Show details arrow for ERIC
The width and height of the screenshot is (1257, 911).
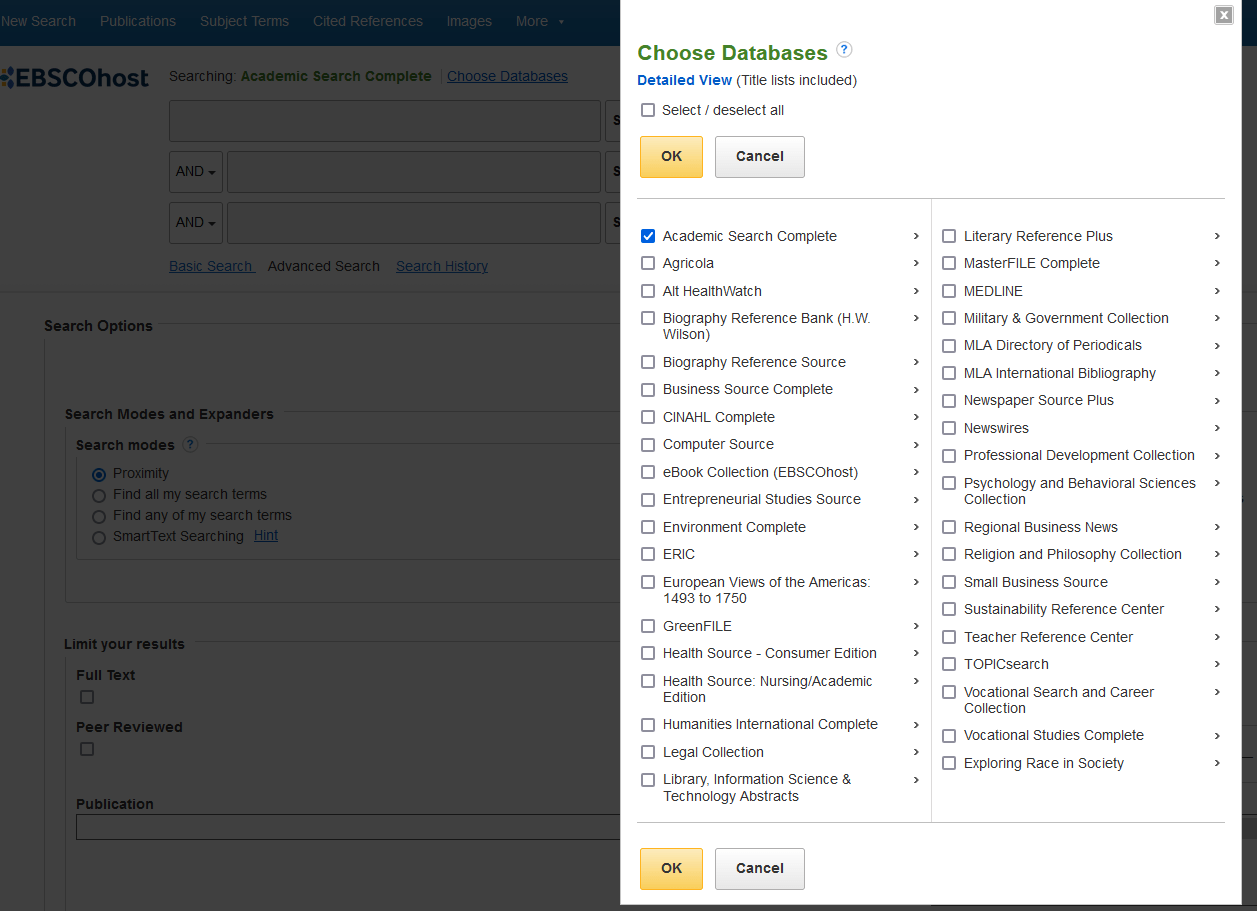pos(916,554)
